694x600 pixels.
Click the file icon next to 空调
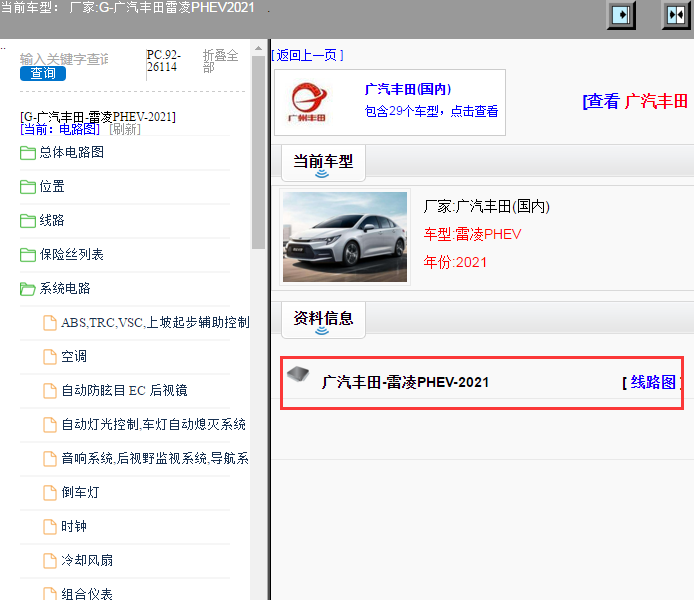pyautogui.click(x=50, y=357)
